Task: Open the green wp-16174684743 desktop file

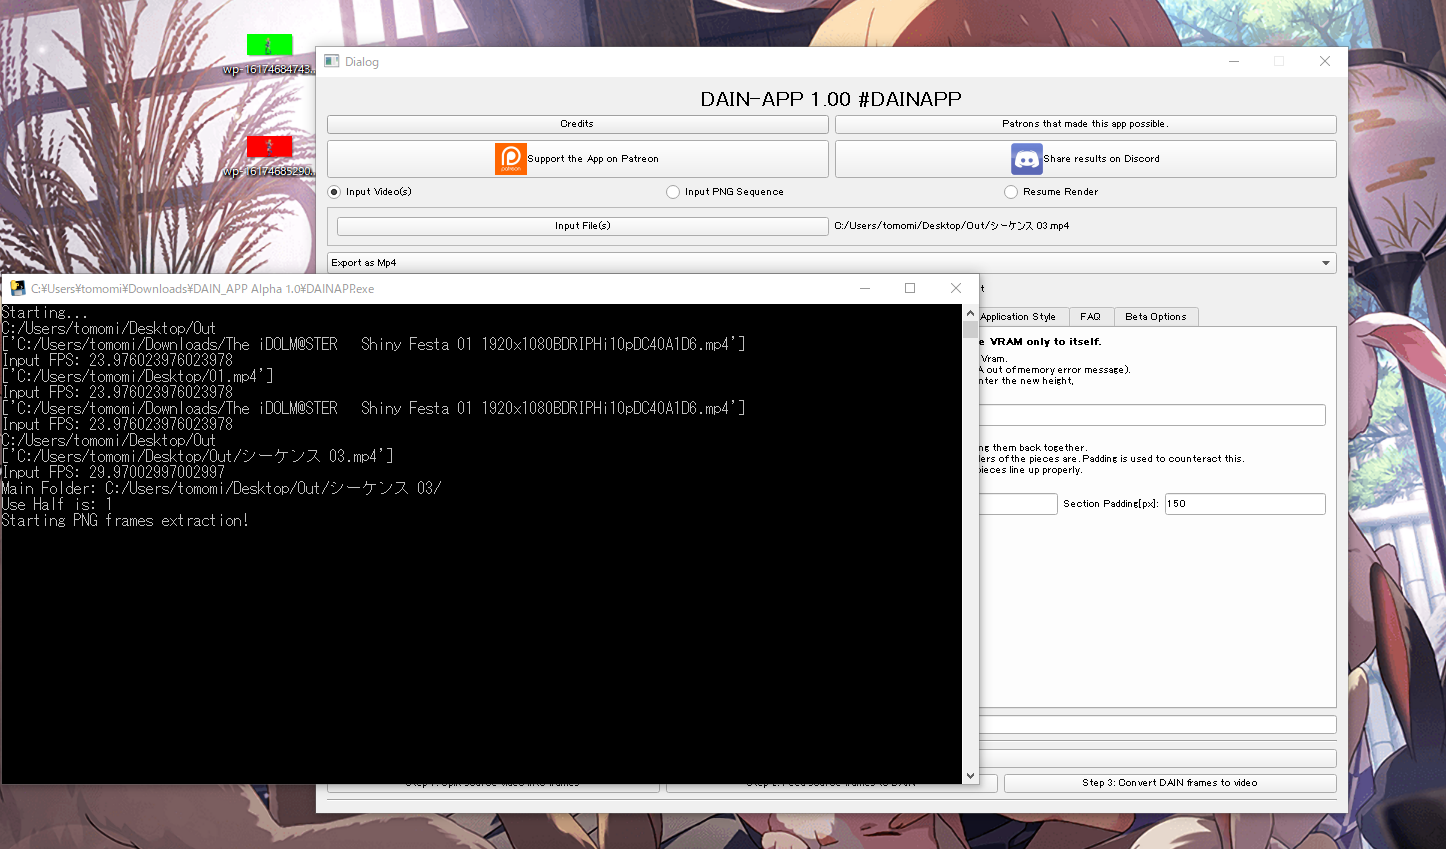Action: 269,55
